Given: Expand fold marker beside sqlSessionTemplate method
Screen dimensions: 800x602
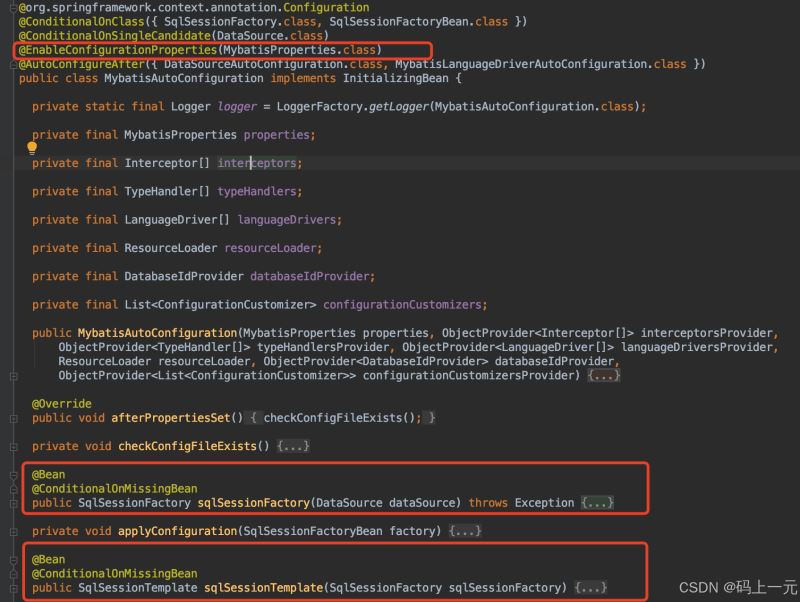Looking at the screenshot, I should click(x=14, y=588).
